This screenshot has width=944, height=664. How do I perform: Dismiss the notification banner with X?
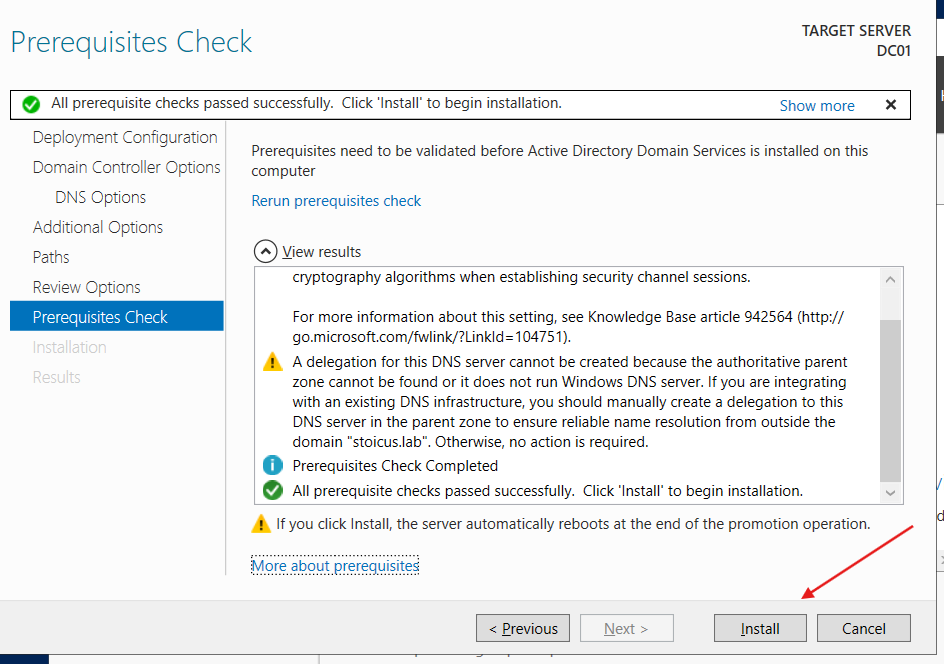[x=891, y=104]
